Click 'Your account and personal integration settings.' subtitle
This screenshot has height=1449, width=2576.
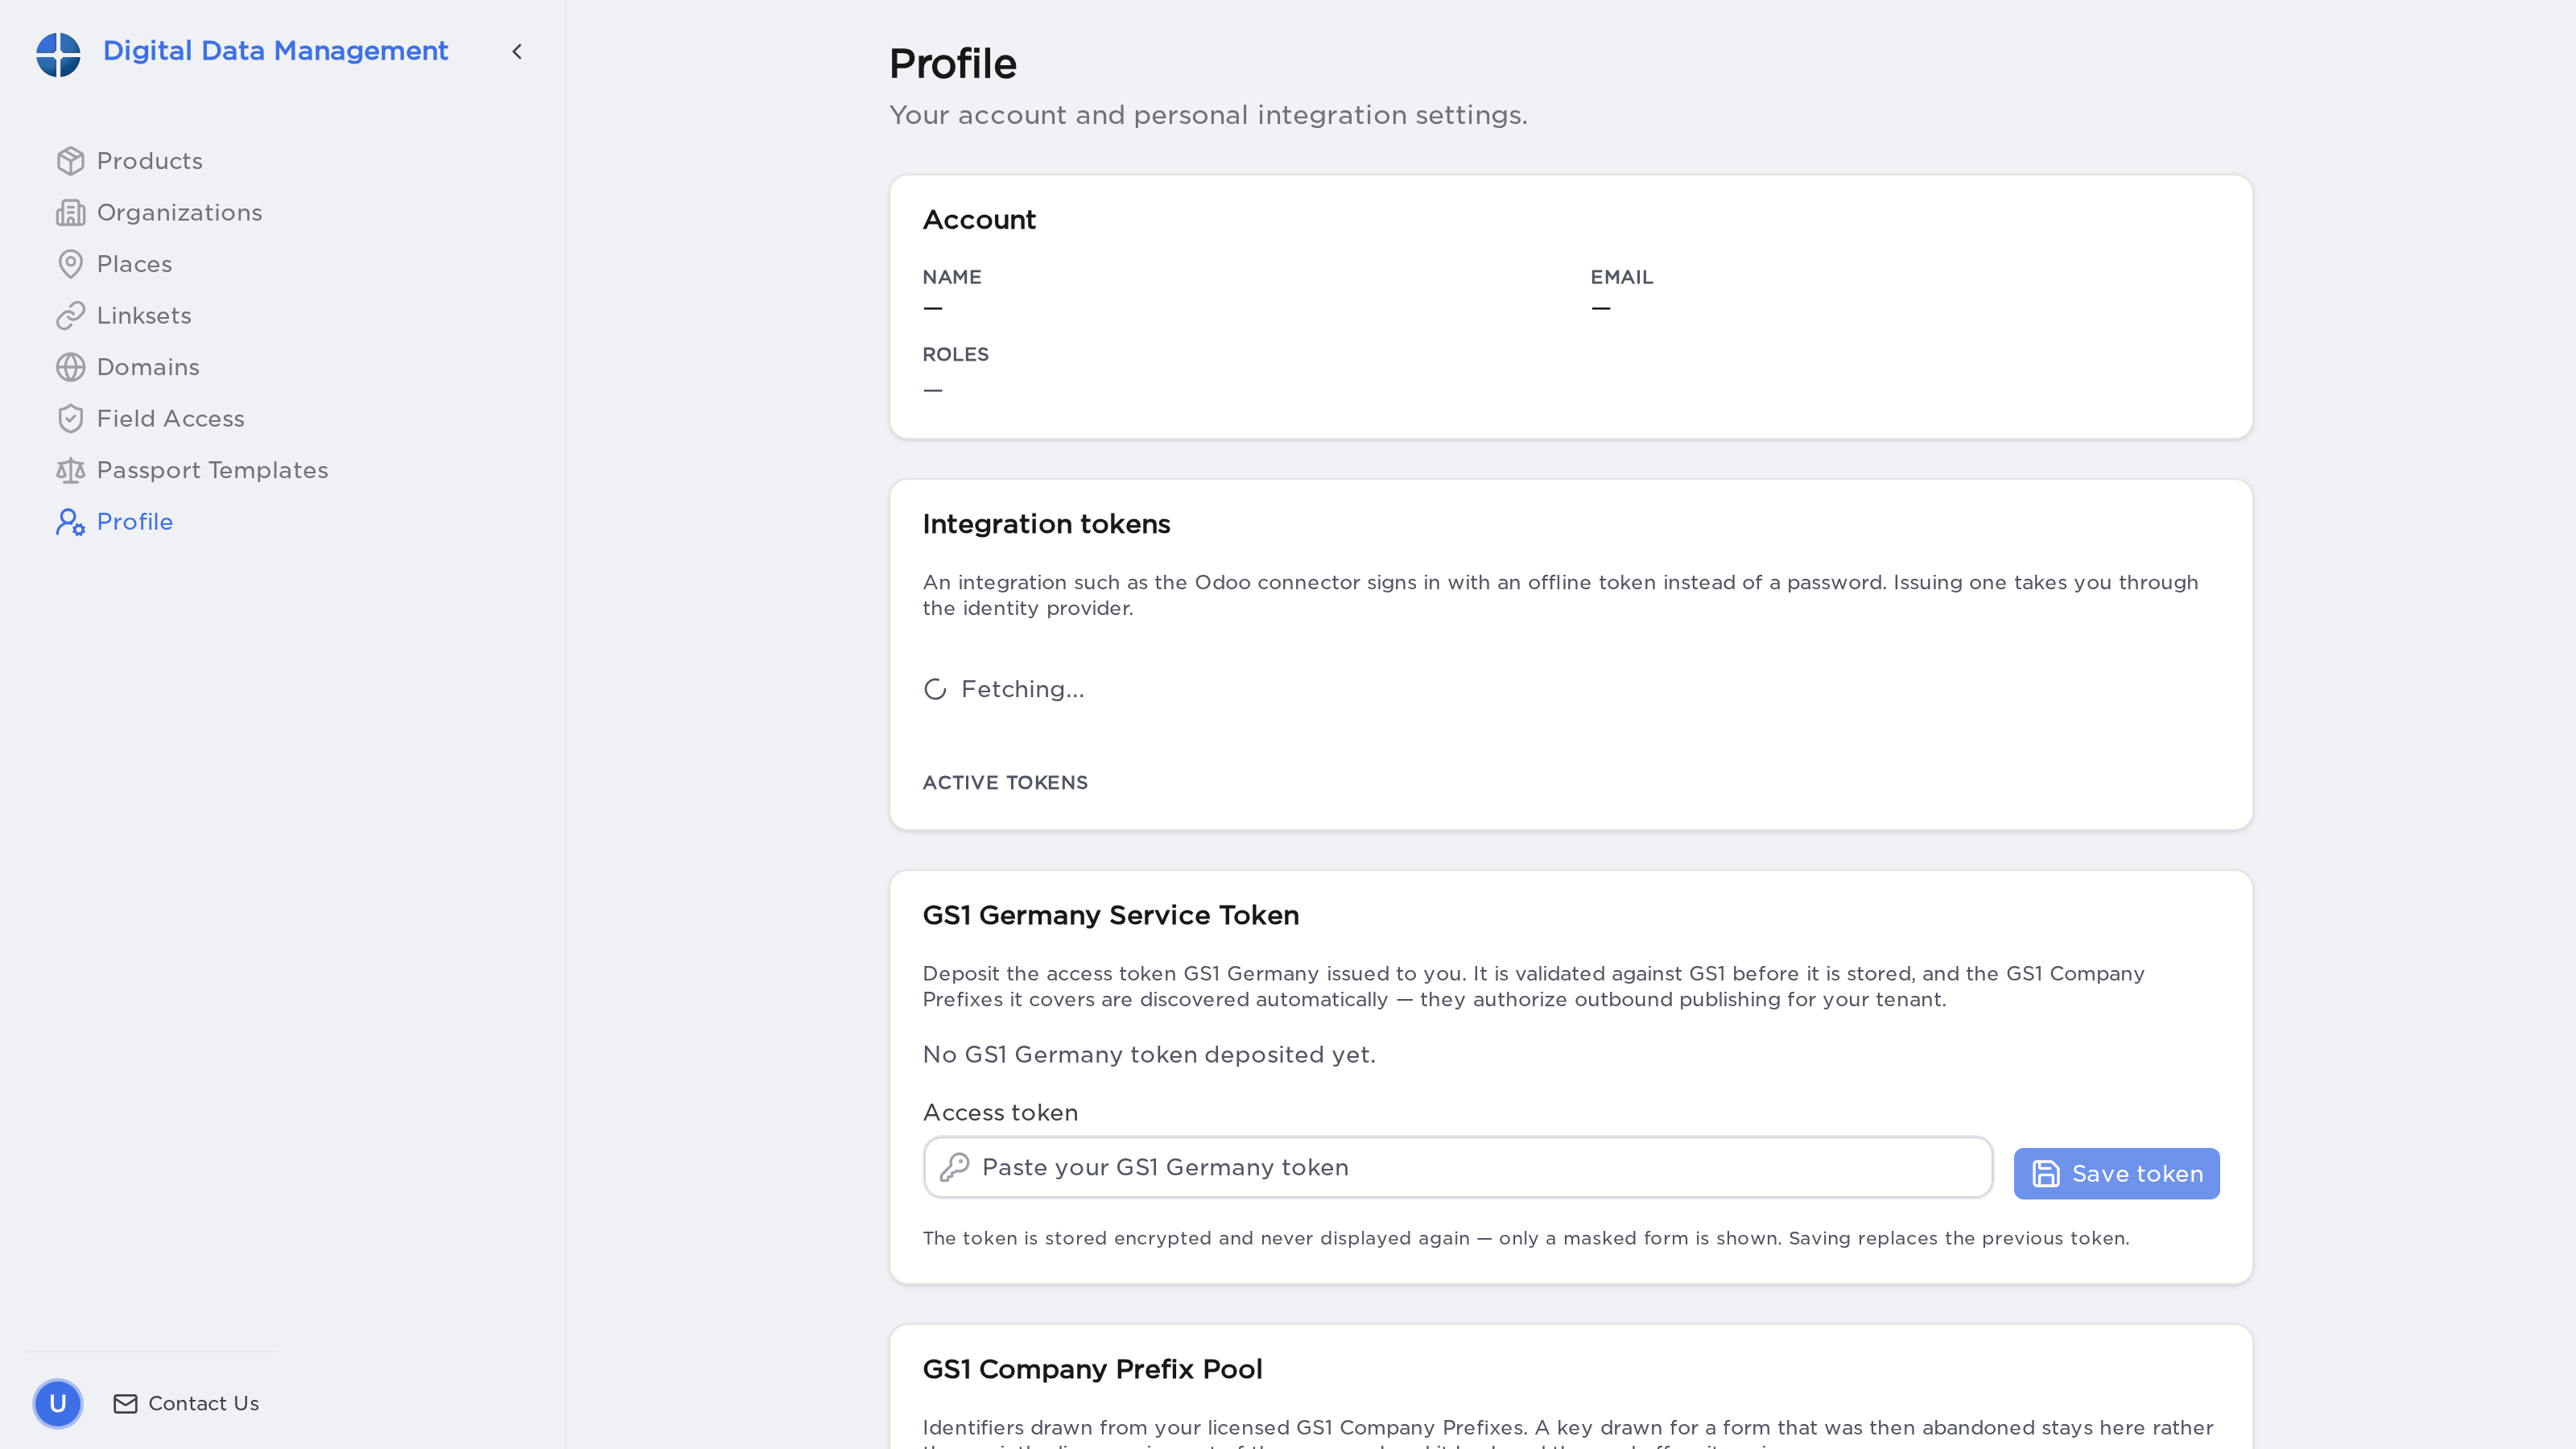1208,115
